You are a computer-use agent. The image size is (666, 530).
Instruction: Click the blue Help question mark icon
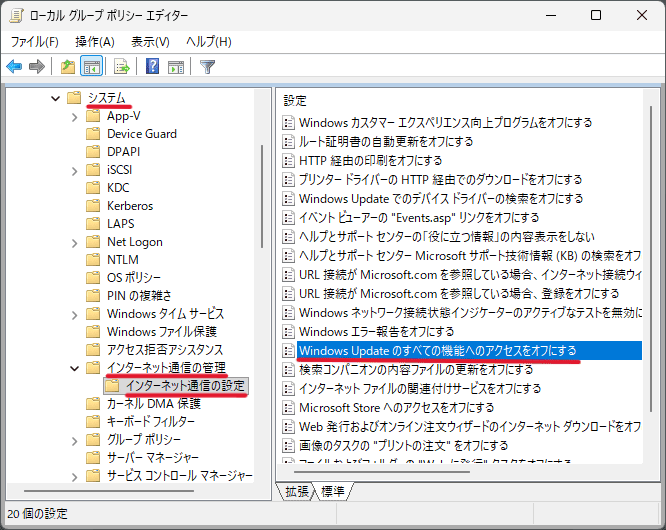[x=152, y=67]
